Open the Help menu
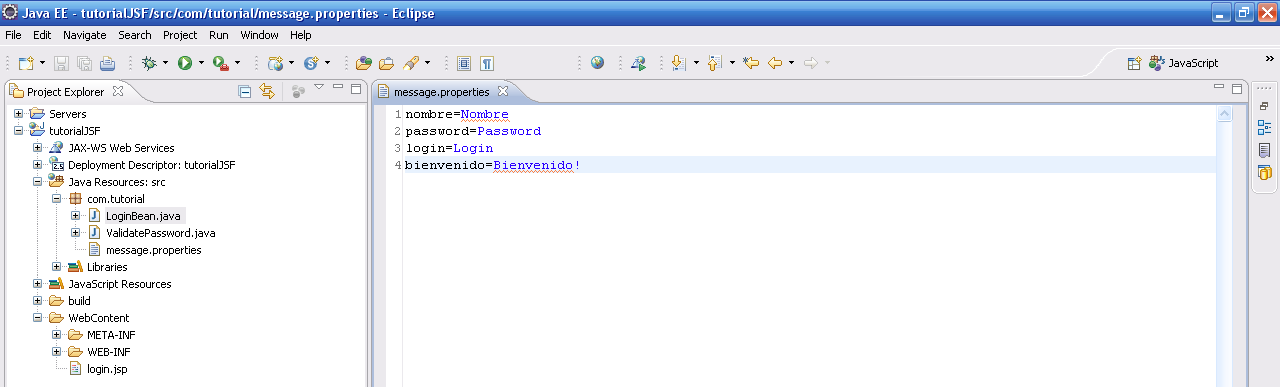This screenshot has width=1280, height=387. (x=301, y=35)
